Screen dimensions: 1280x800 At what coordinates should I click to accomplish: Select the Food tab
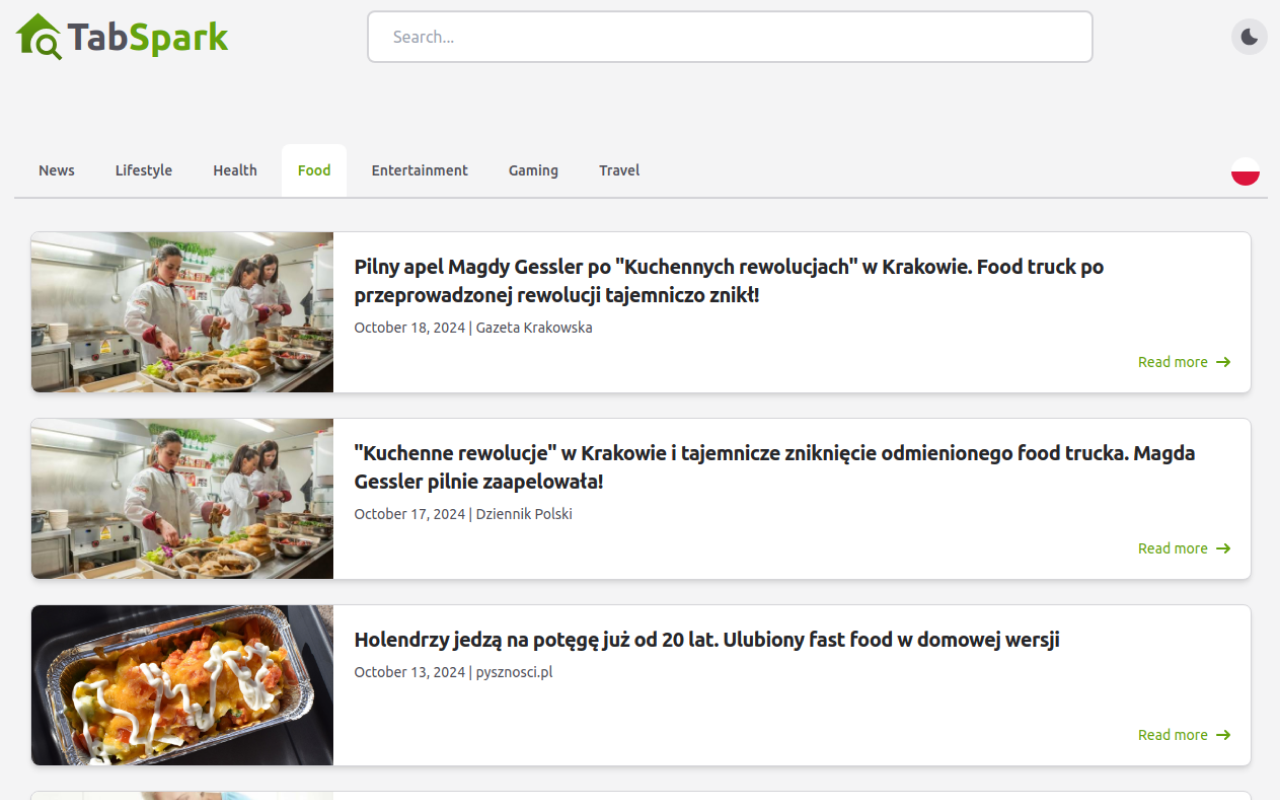[314, 170]
